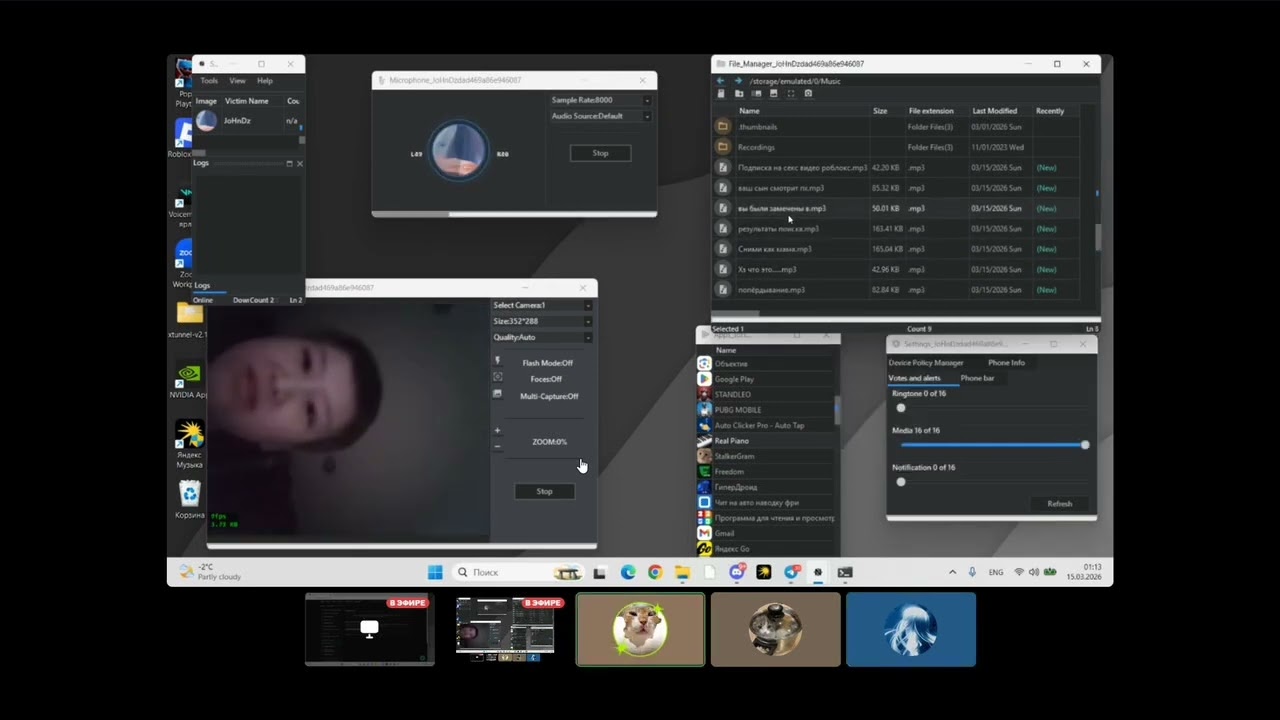Image resolution: width=1280 pixels, height=720 pixels.
Task: Select "Freedom" in the apps list
Action: pyautogui.click(x=729, y=471)
